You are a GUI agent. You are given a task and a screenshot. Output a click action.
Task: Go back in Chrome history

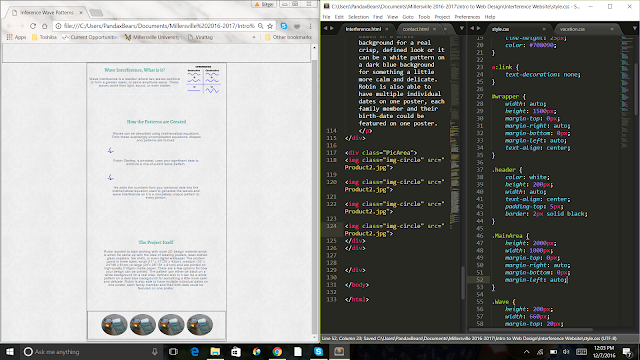pos(10,26)
